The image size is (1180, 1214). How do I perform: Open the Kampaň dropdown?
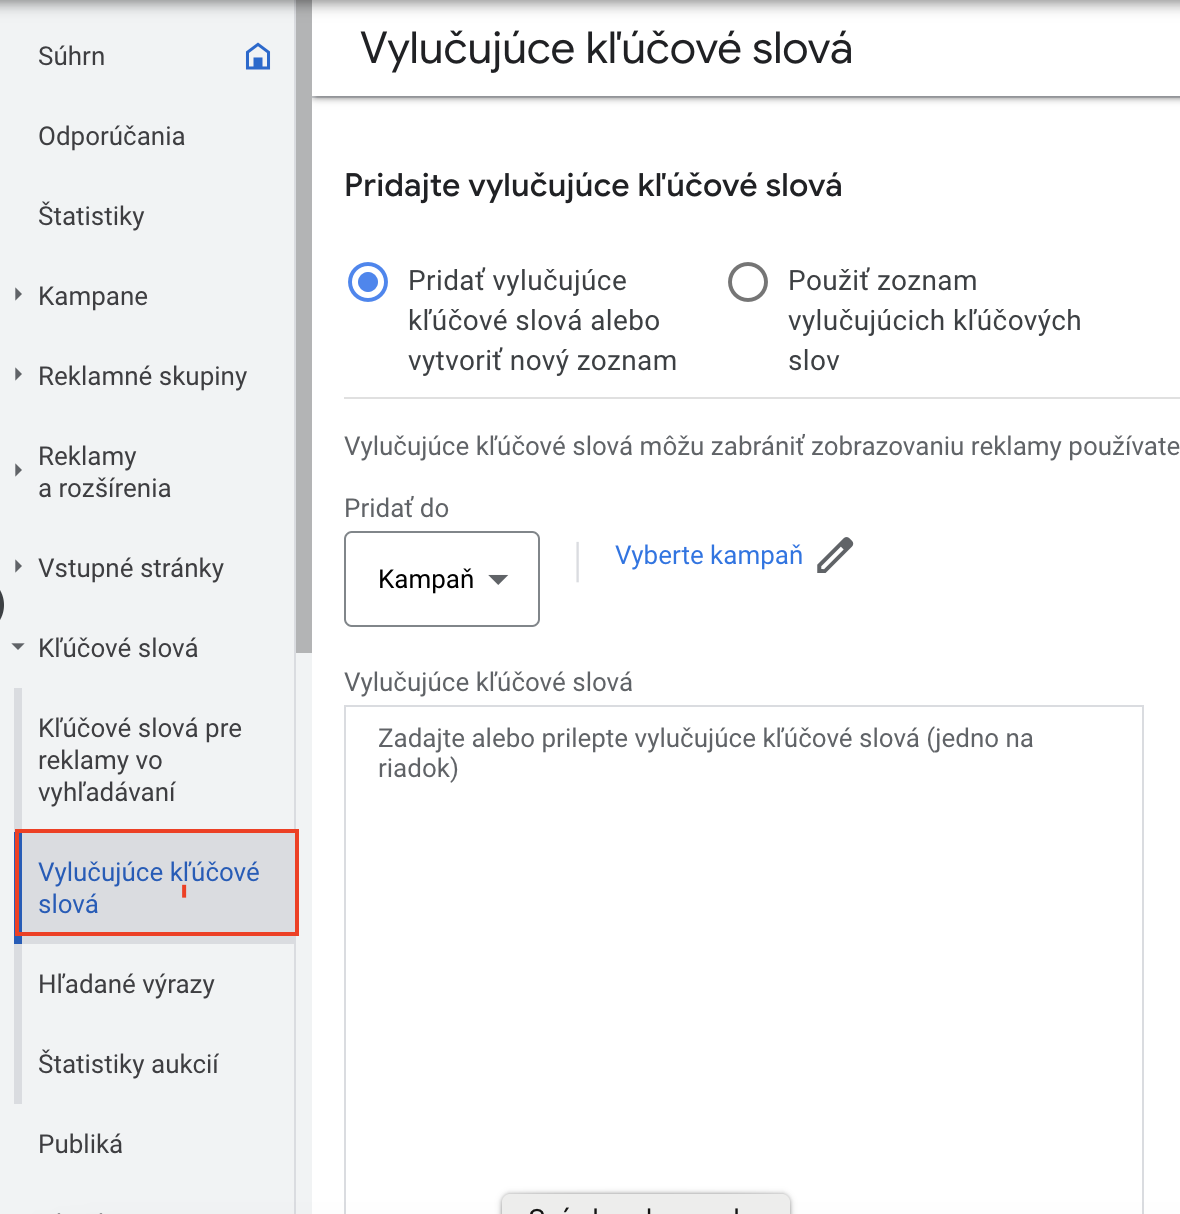442,579
